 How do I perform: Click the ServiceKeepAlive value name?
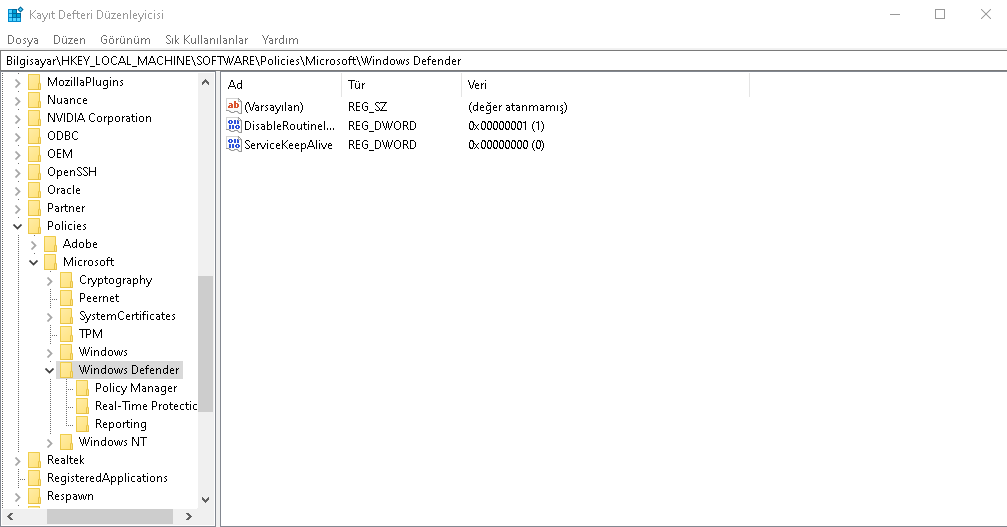288,144
